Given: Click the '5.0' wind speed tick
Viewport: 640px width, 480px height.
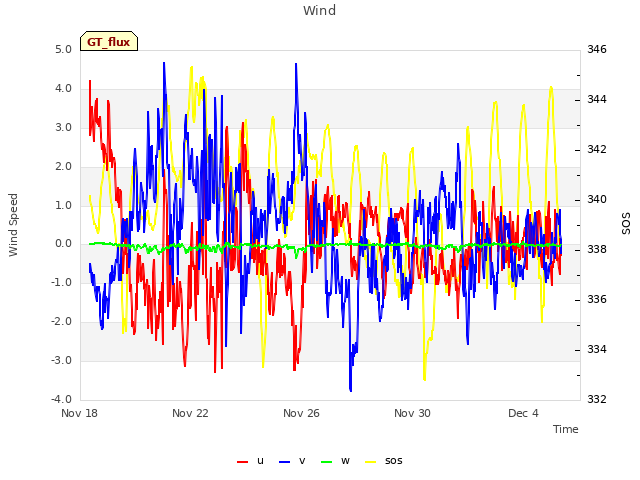Looking at the screenshot, I should (63, 49).
